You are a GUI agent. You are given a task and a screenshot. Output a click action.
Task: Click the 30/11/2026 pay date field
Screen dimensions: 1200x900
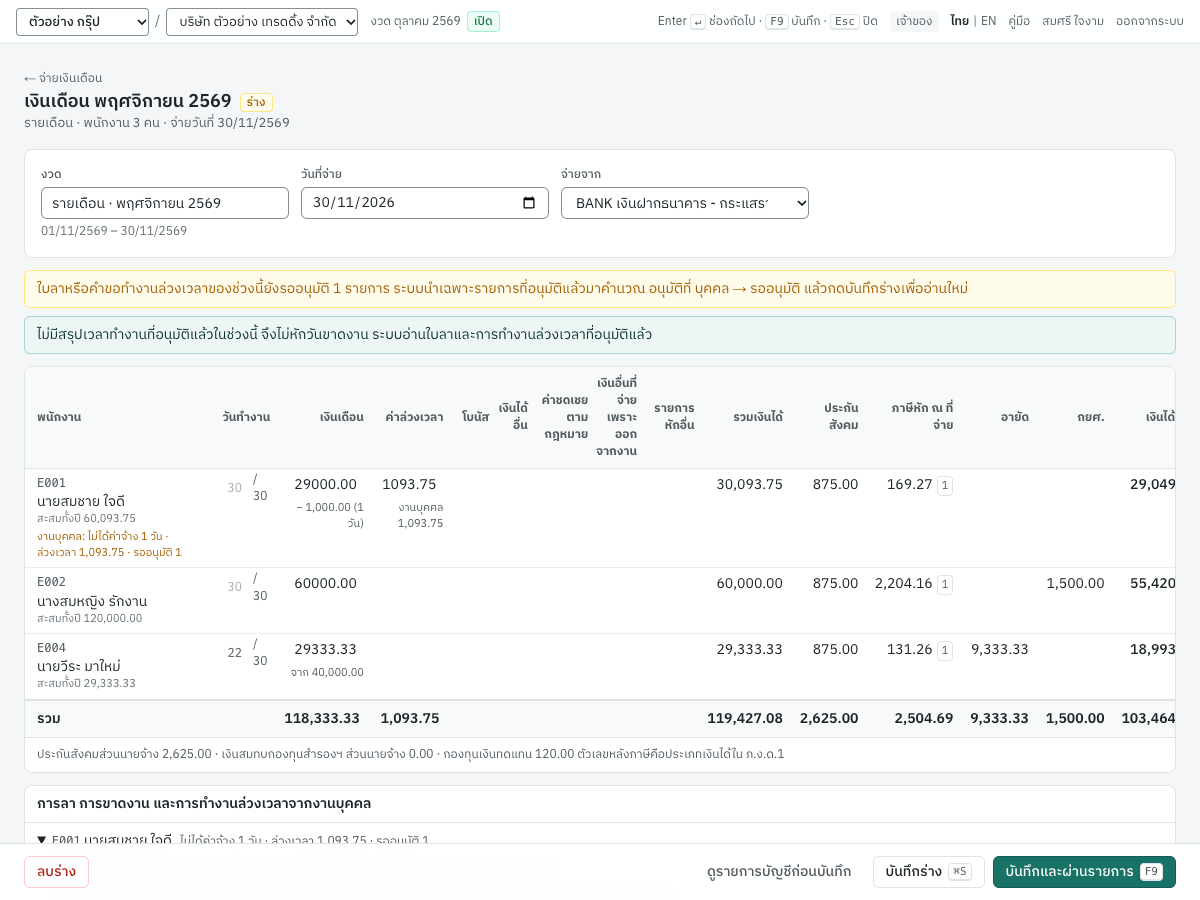click(425, 203)
